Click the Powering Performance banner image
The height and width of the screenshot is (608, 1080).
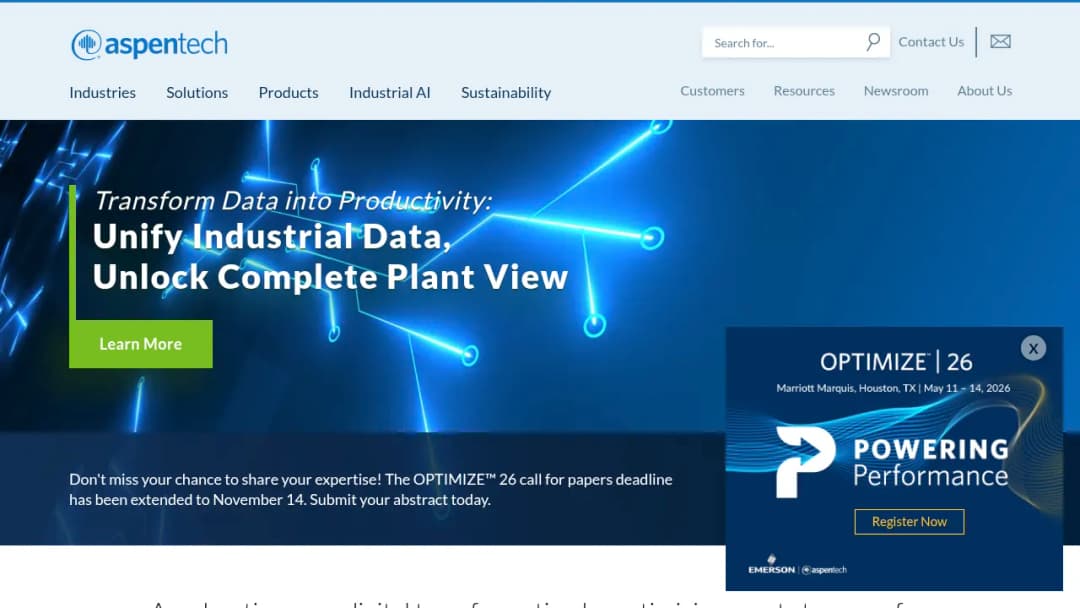[x=893, y=461]
